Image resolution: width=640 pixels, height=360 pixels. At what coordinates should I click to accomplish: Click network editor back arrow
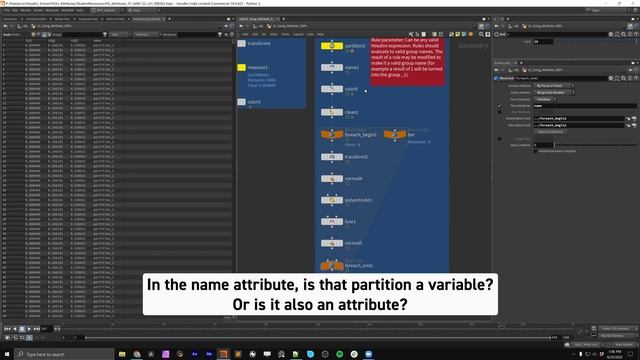[241, 26]
